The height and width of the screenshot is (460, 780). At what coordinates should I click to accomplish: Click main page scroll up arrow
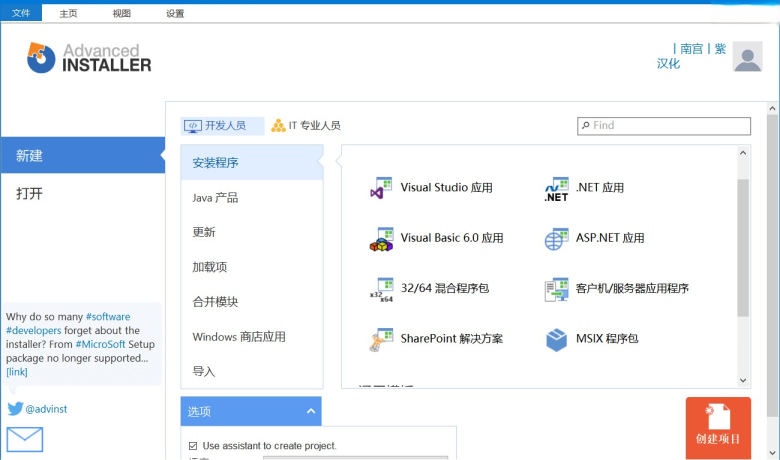772,108
